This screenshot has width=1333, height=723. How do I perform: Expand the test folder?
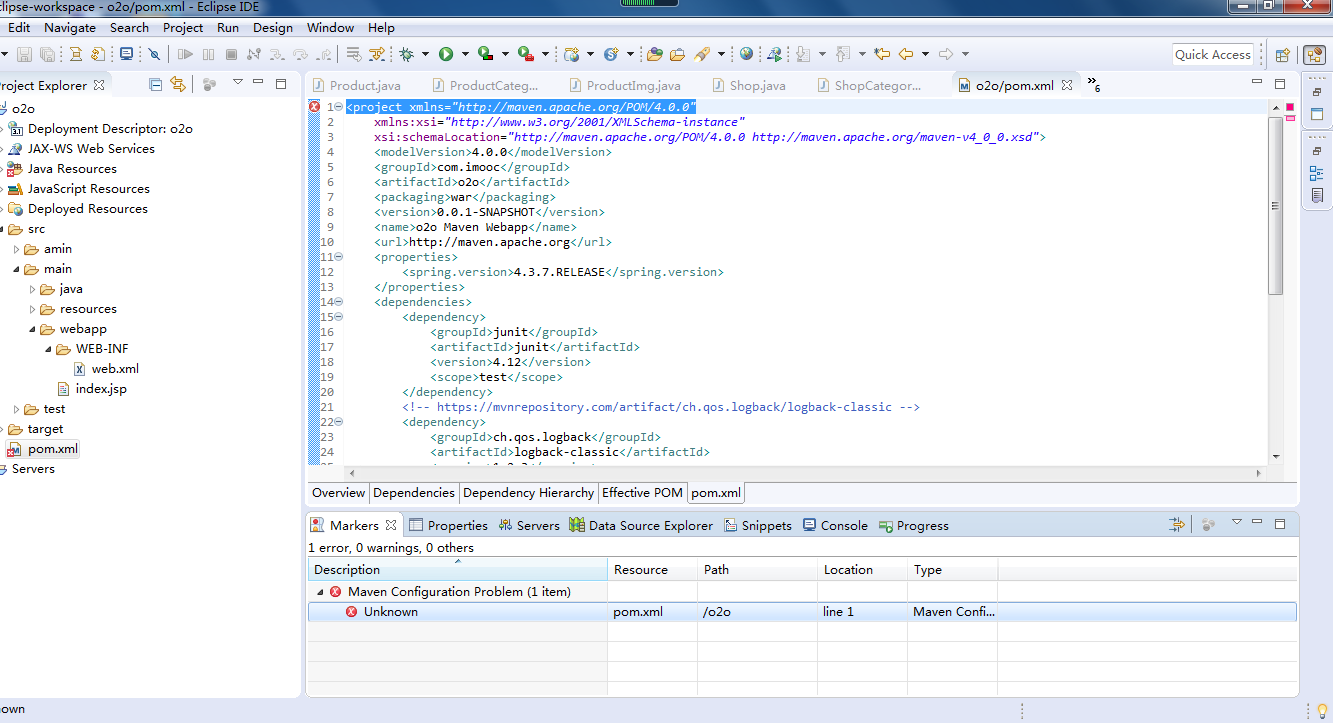(16, 409)
